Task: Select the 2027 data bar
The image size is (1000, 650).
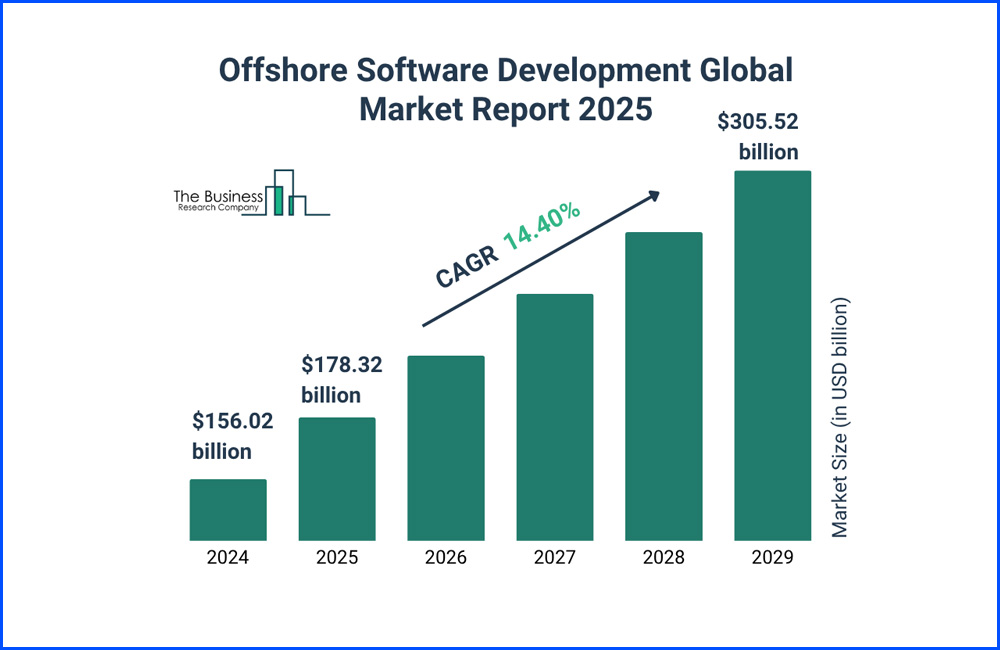Action: pyautogui.click(x=556, y=418)
